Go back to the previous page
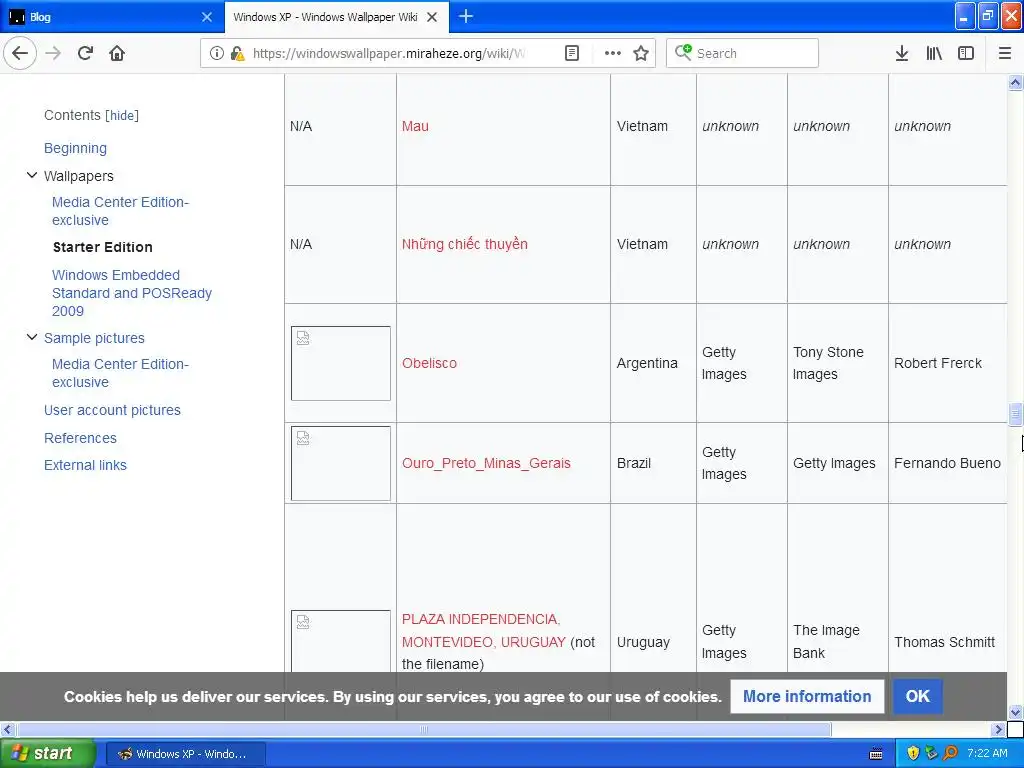Image resolution: width=1024 pixels, height=768 pixels. point(20,53)
